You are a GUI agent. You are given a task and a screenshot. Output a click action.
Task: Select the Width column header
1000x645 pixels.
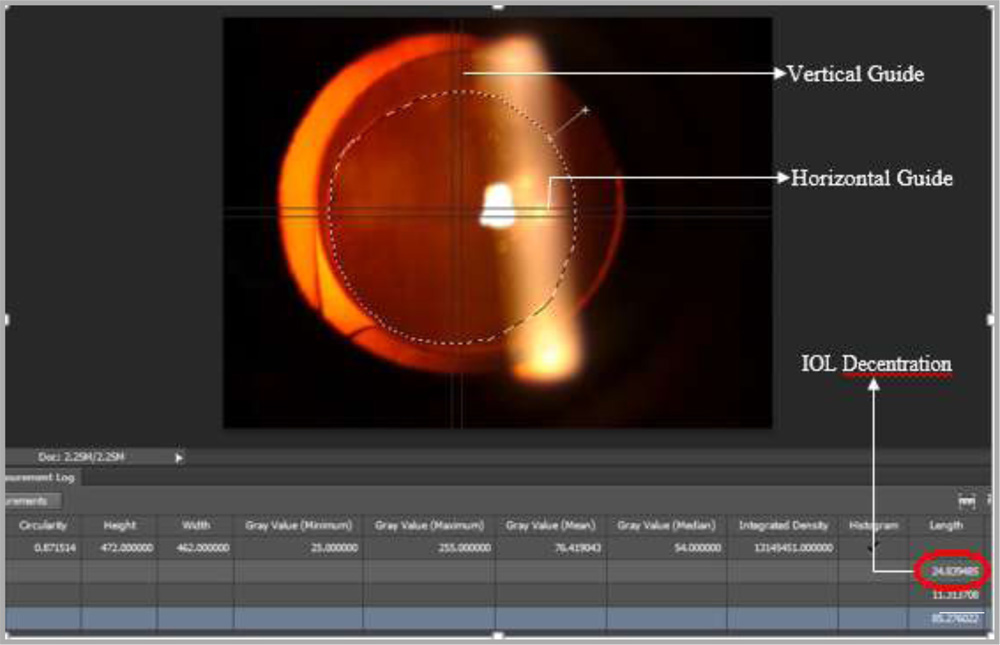click(195, 525)
